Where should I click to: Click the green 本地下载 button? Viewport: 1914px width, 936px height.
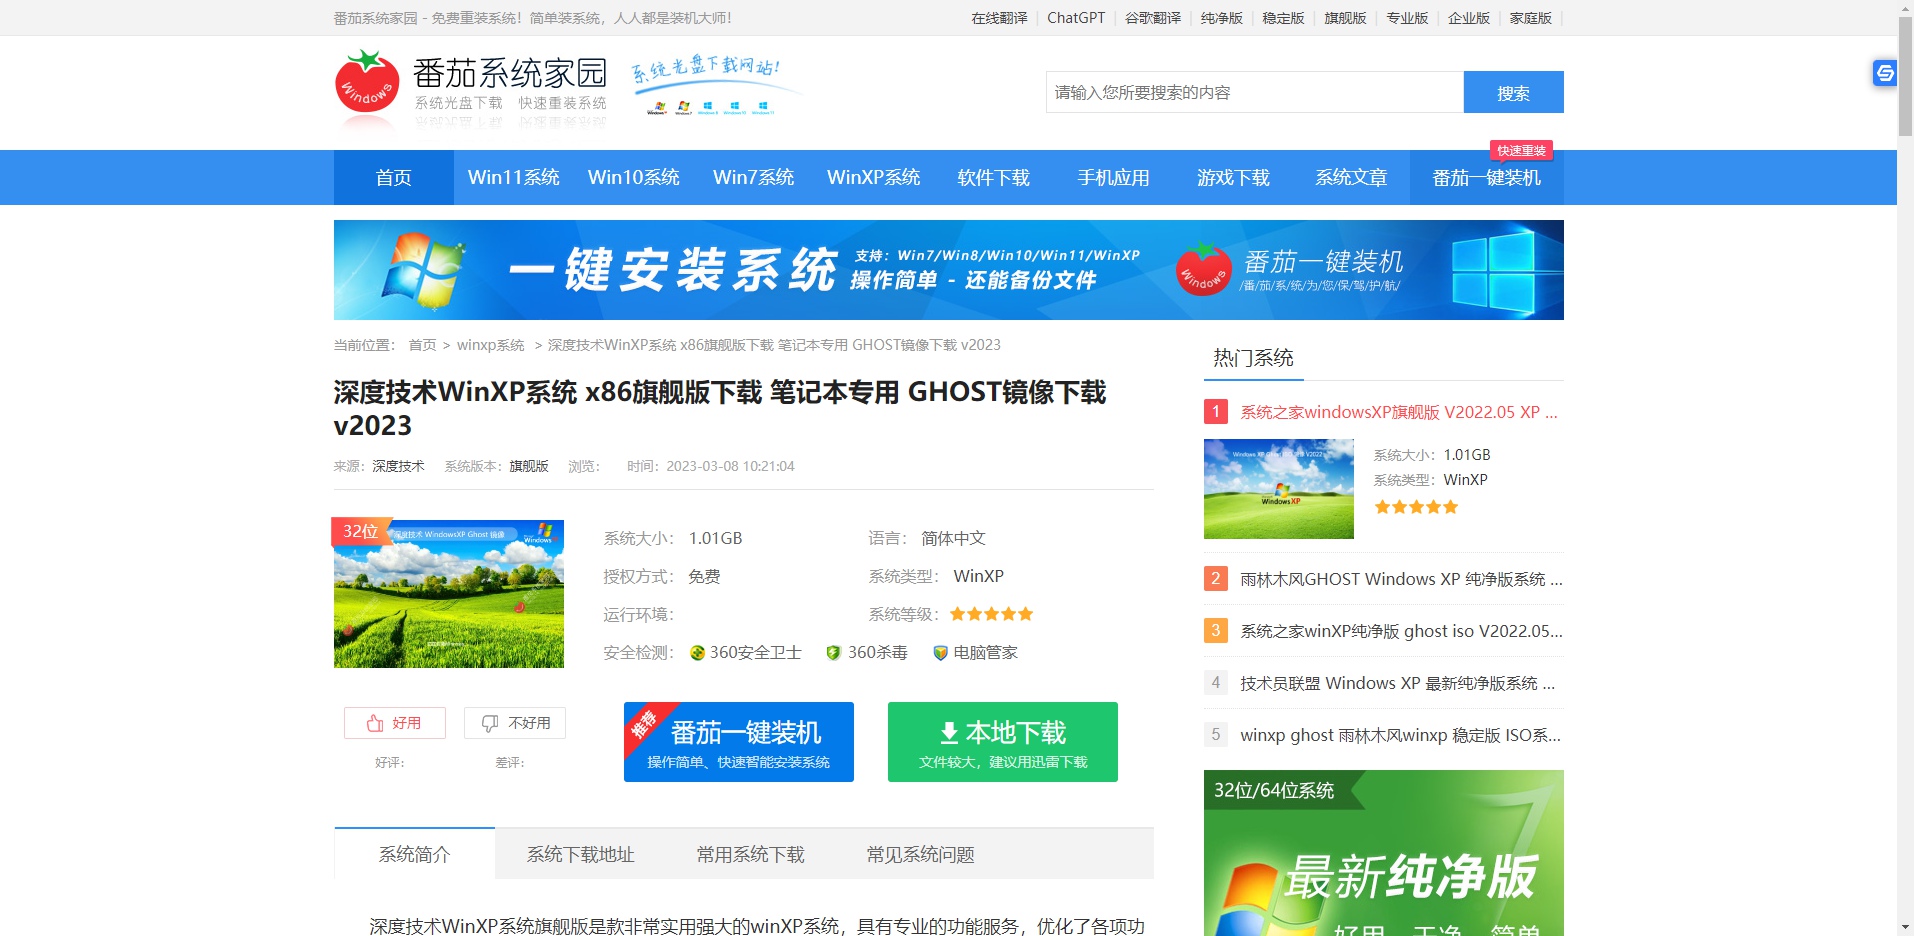1003,742
